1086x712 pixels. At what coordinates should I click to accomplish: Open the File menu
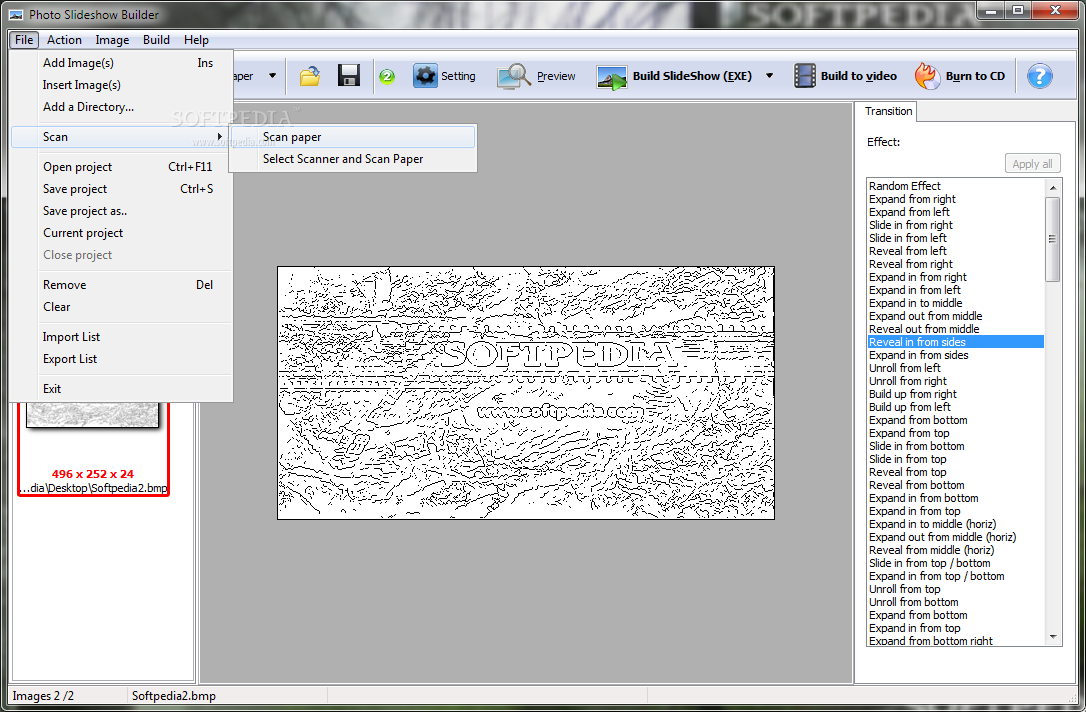point(24,39)
